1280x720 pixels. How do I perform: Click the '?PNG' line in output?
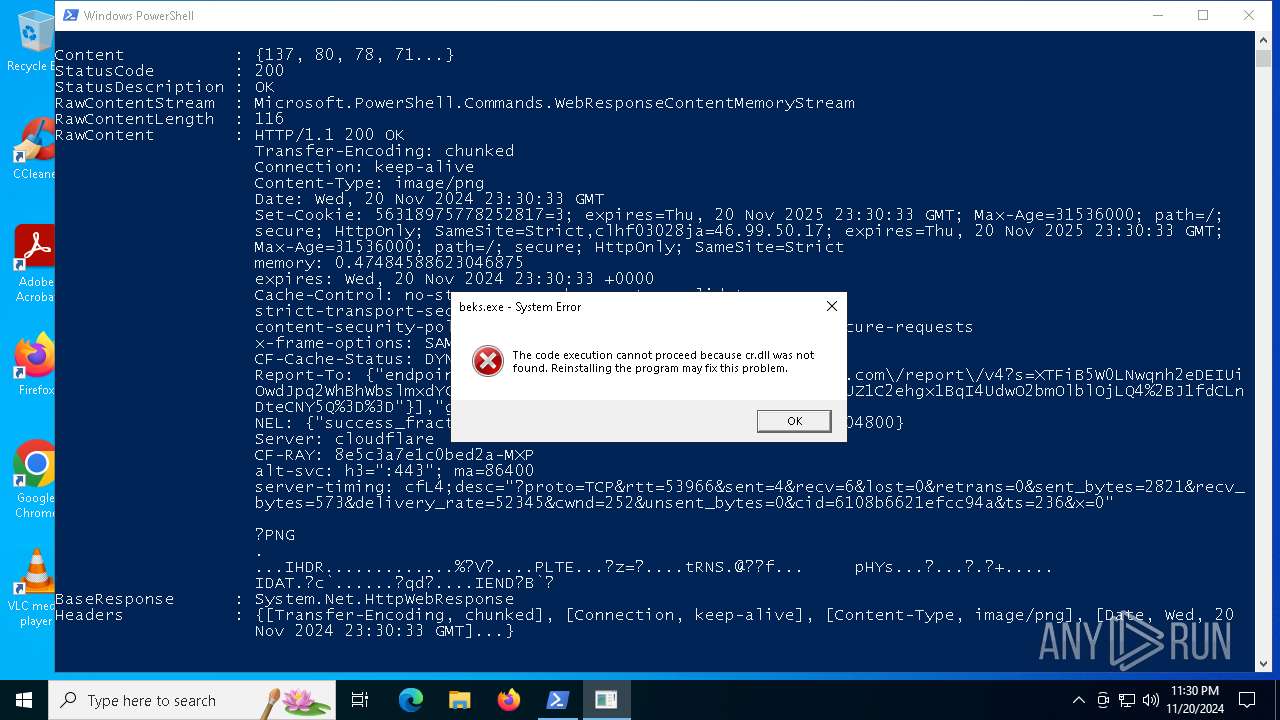pos(274,535)
